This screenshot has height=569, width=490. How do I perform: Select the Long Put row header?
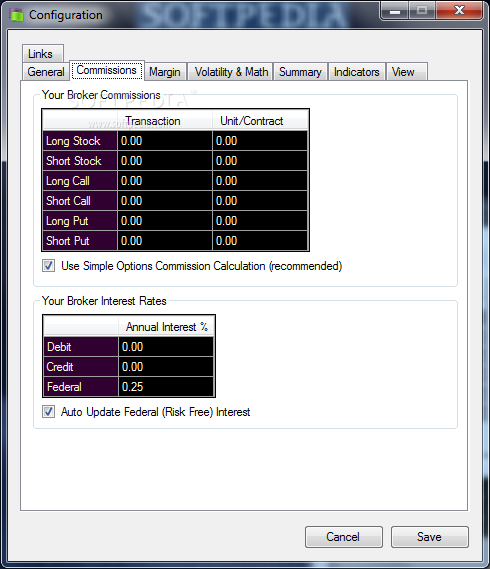click(80, 221)
